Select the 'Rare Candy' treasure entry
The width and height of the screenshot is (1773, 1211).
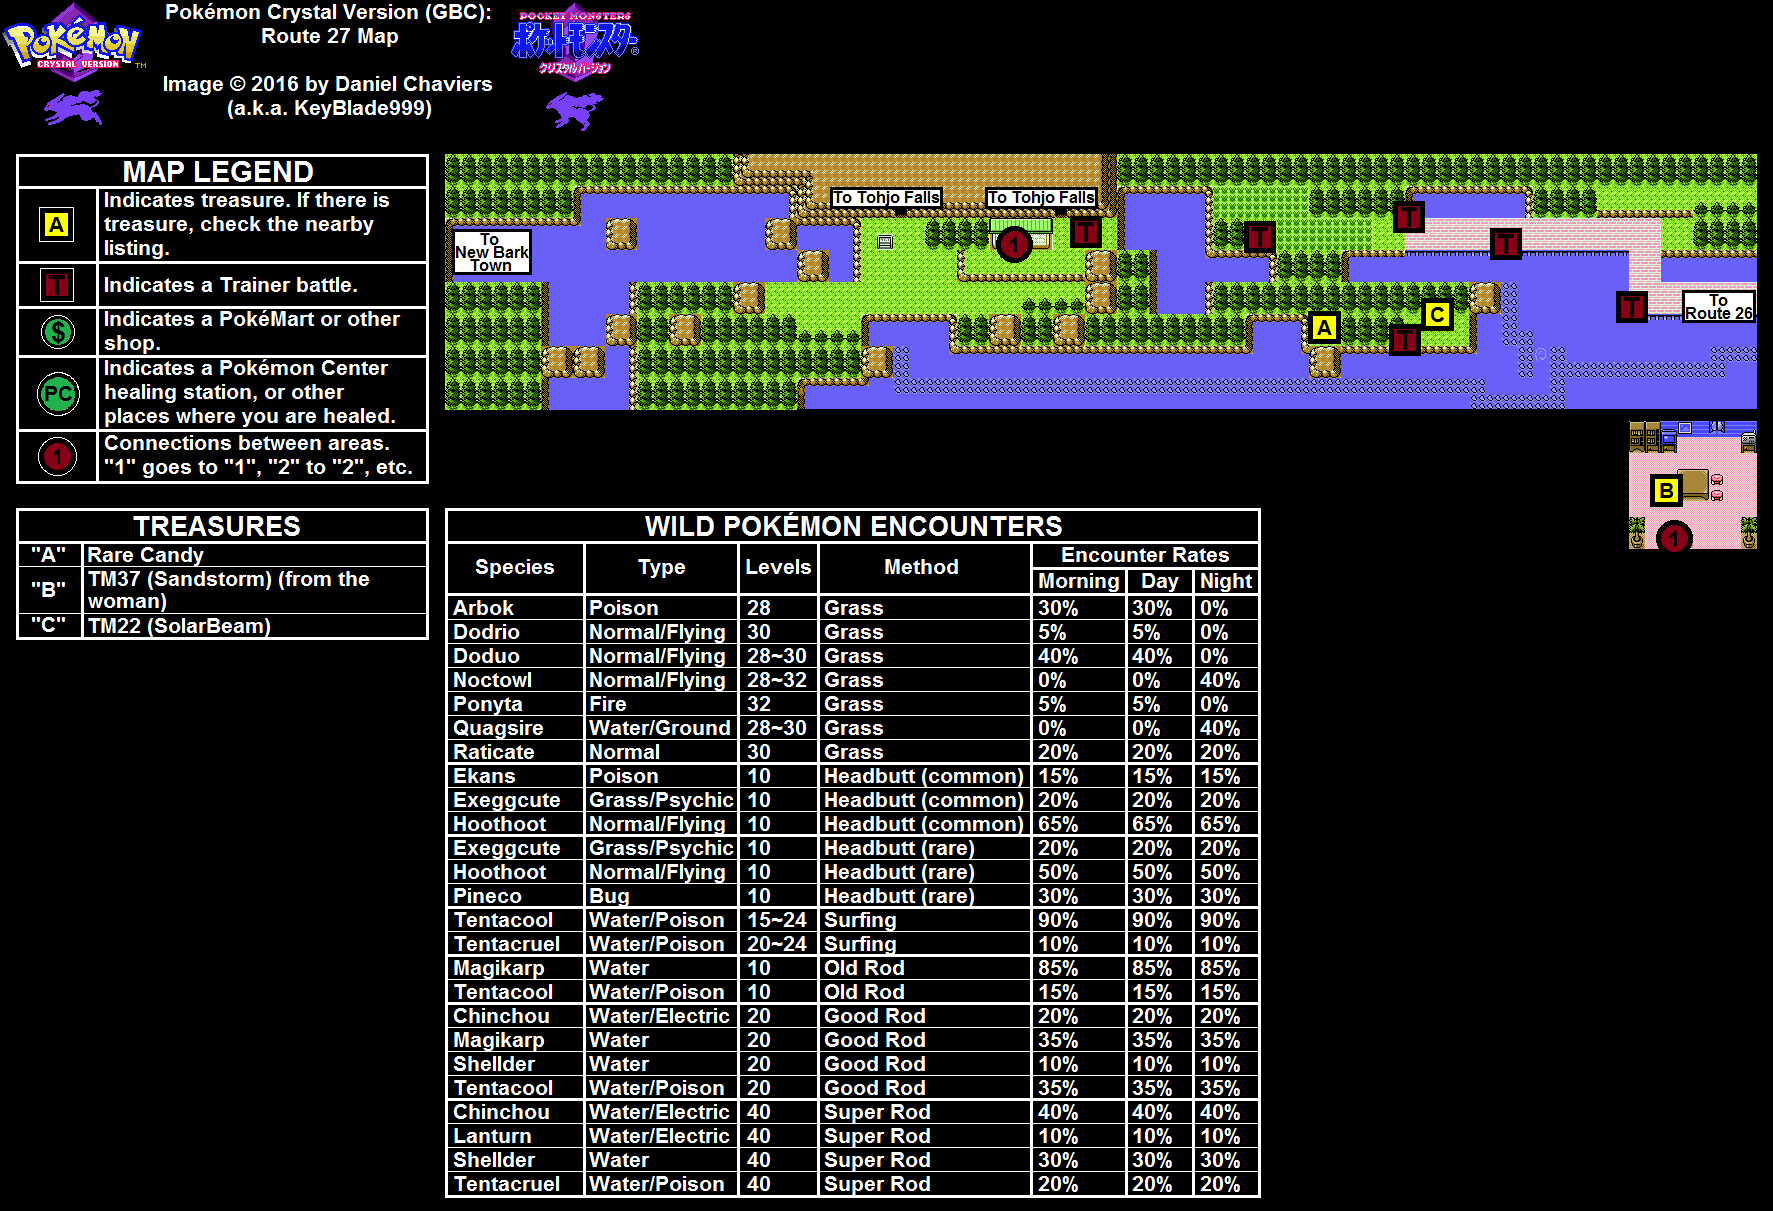[x=145, y=555]
